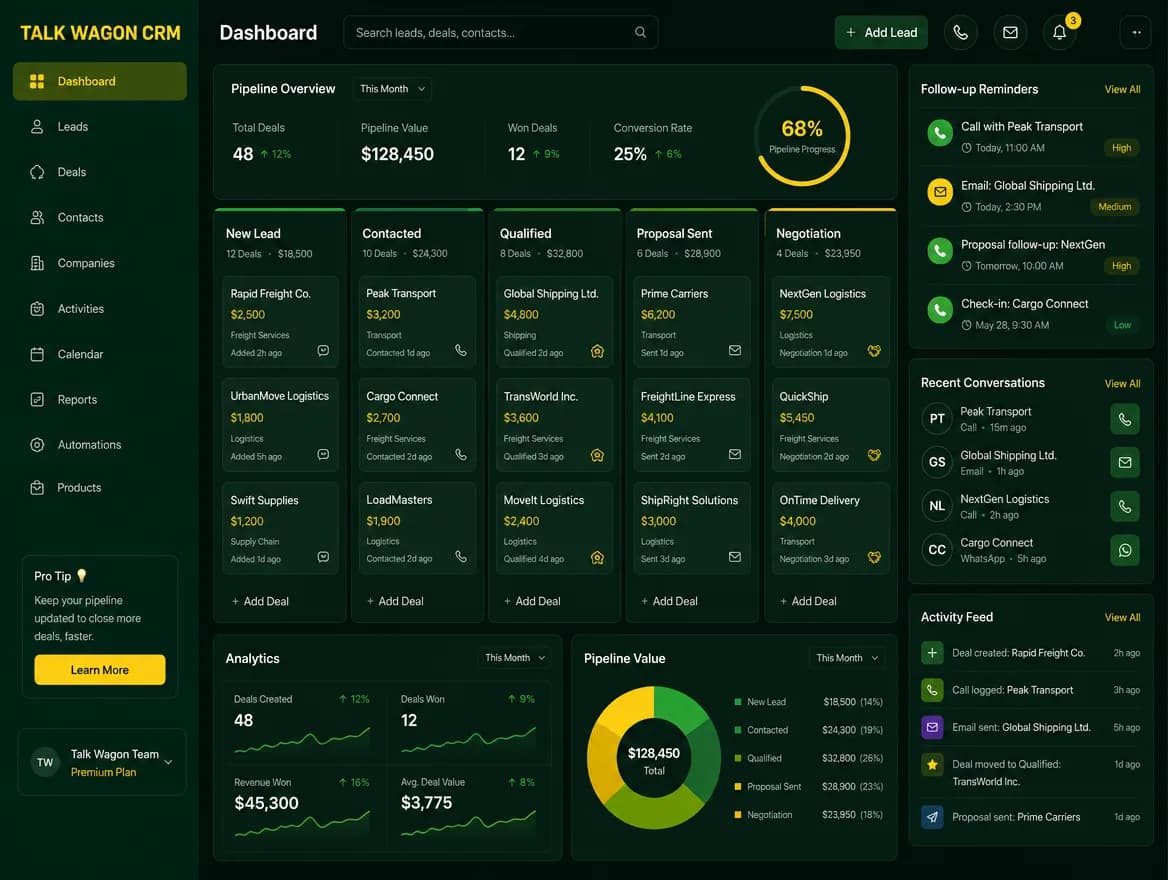Click handshake icon on NextGen Logistics card
The image size is (1168, 880).
pyautogui.click(x=875, y=351)
